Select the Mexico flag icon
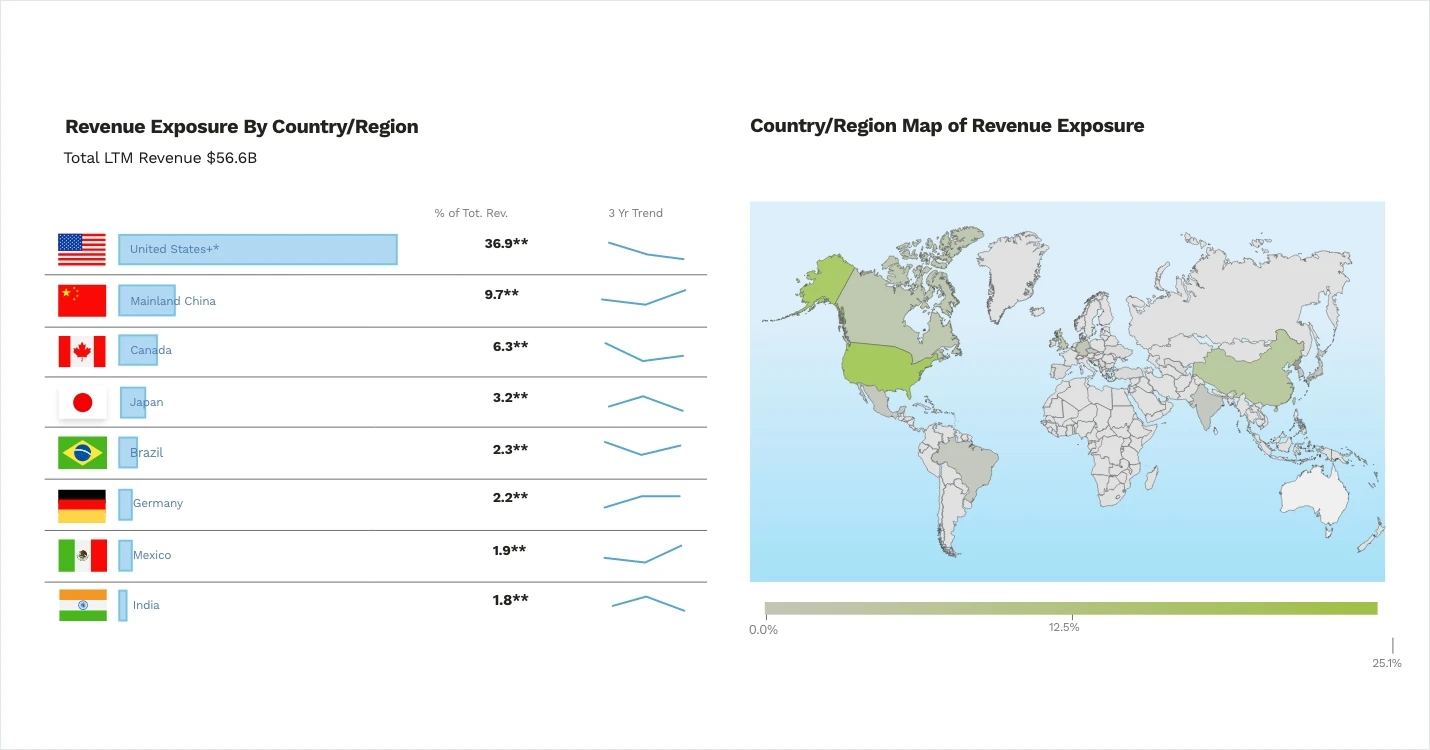The height and width of the screenshot is (750, 1430). (81, 555)
